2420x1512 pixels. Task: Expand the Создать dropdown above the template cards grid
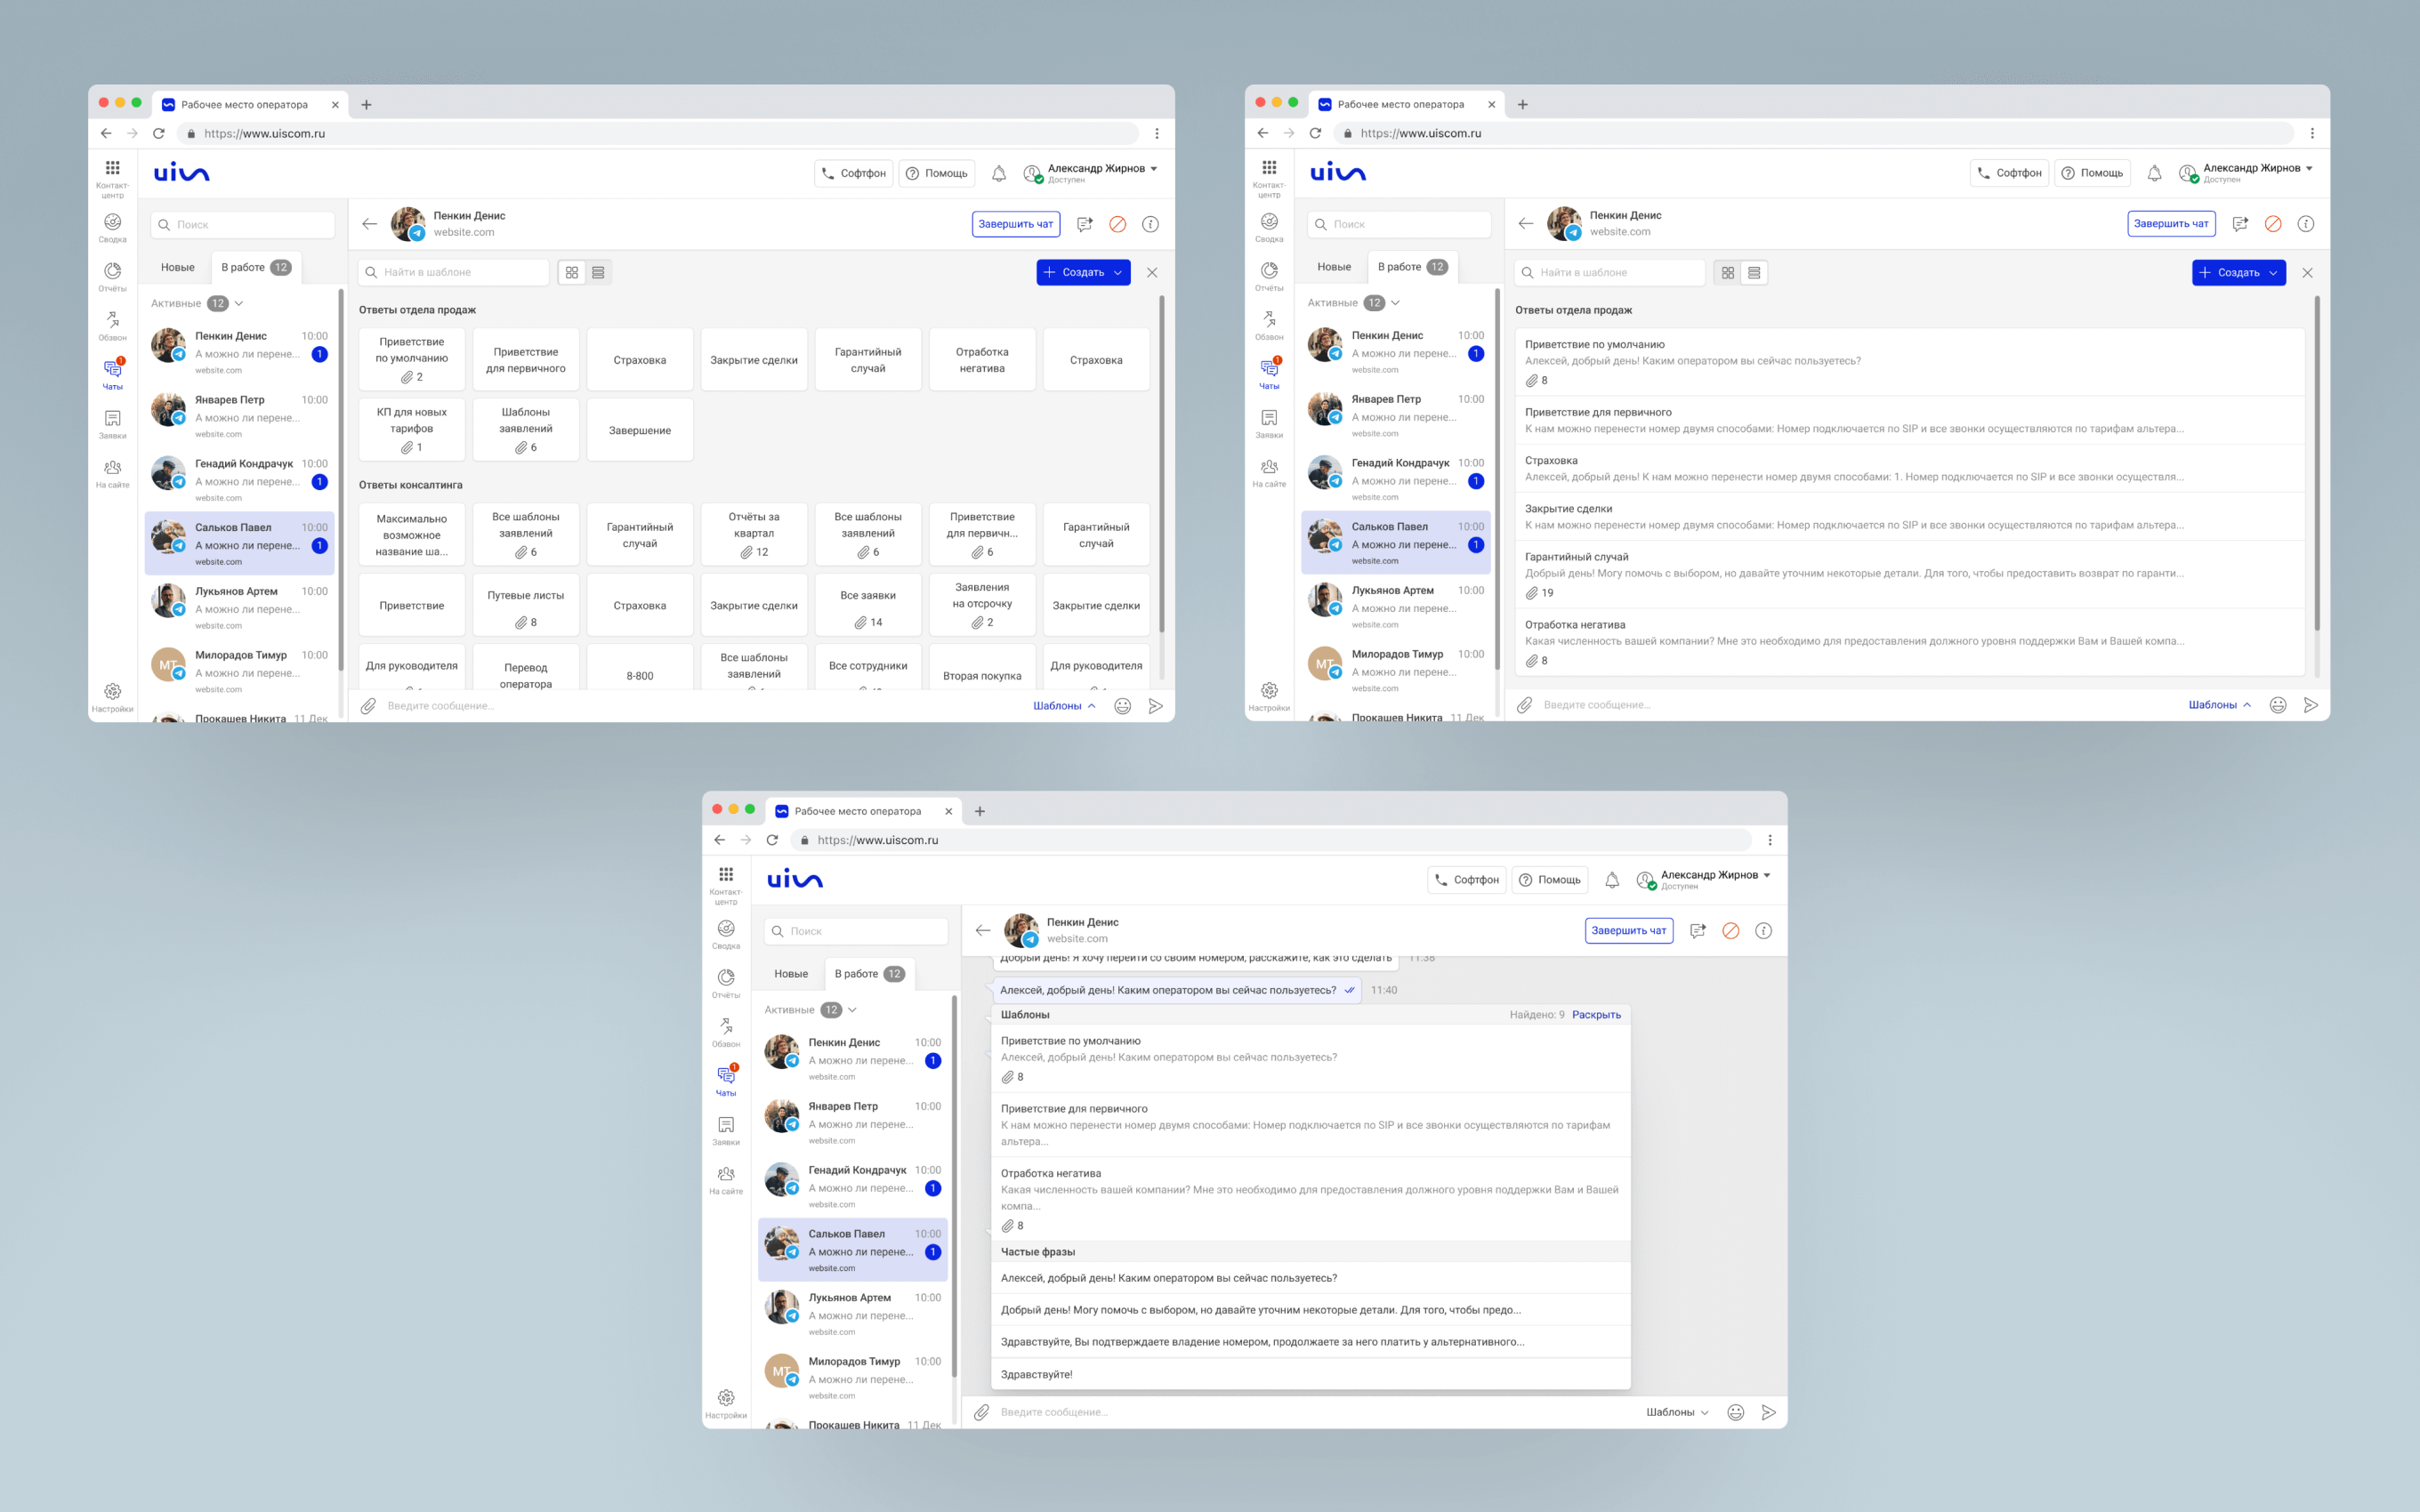(x=1118, y=272)
